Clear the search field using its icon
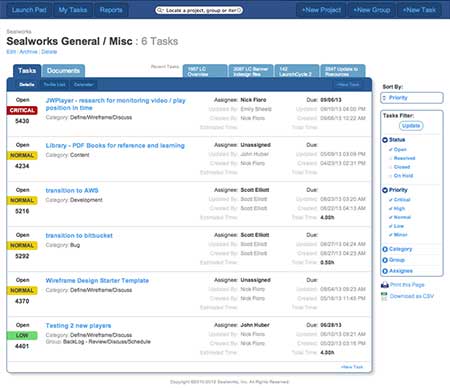Image resolution: width=450 pixels, height=388 pixels. pos(239,10)
